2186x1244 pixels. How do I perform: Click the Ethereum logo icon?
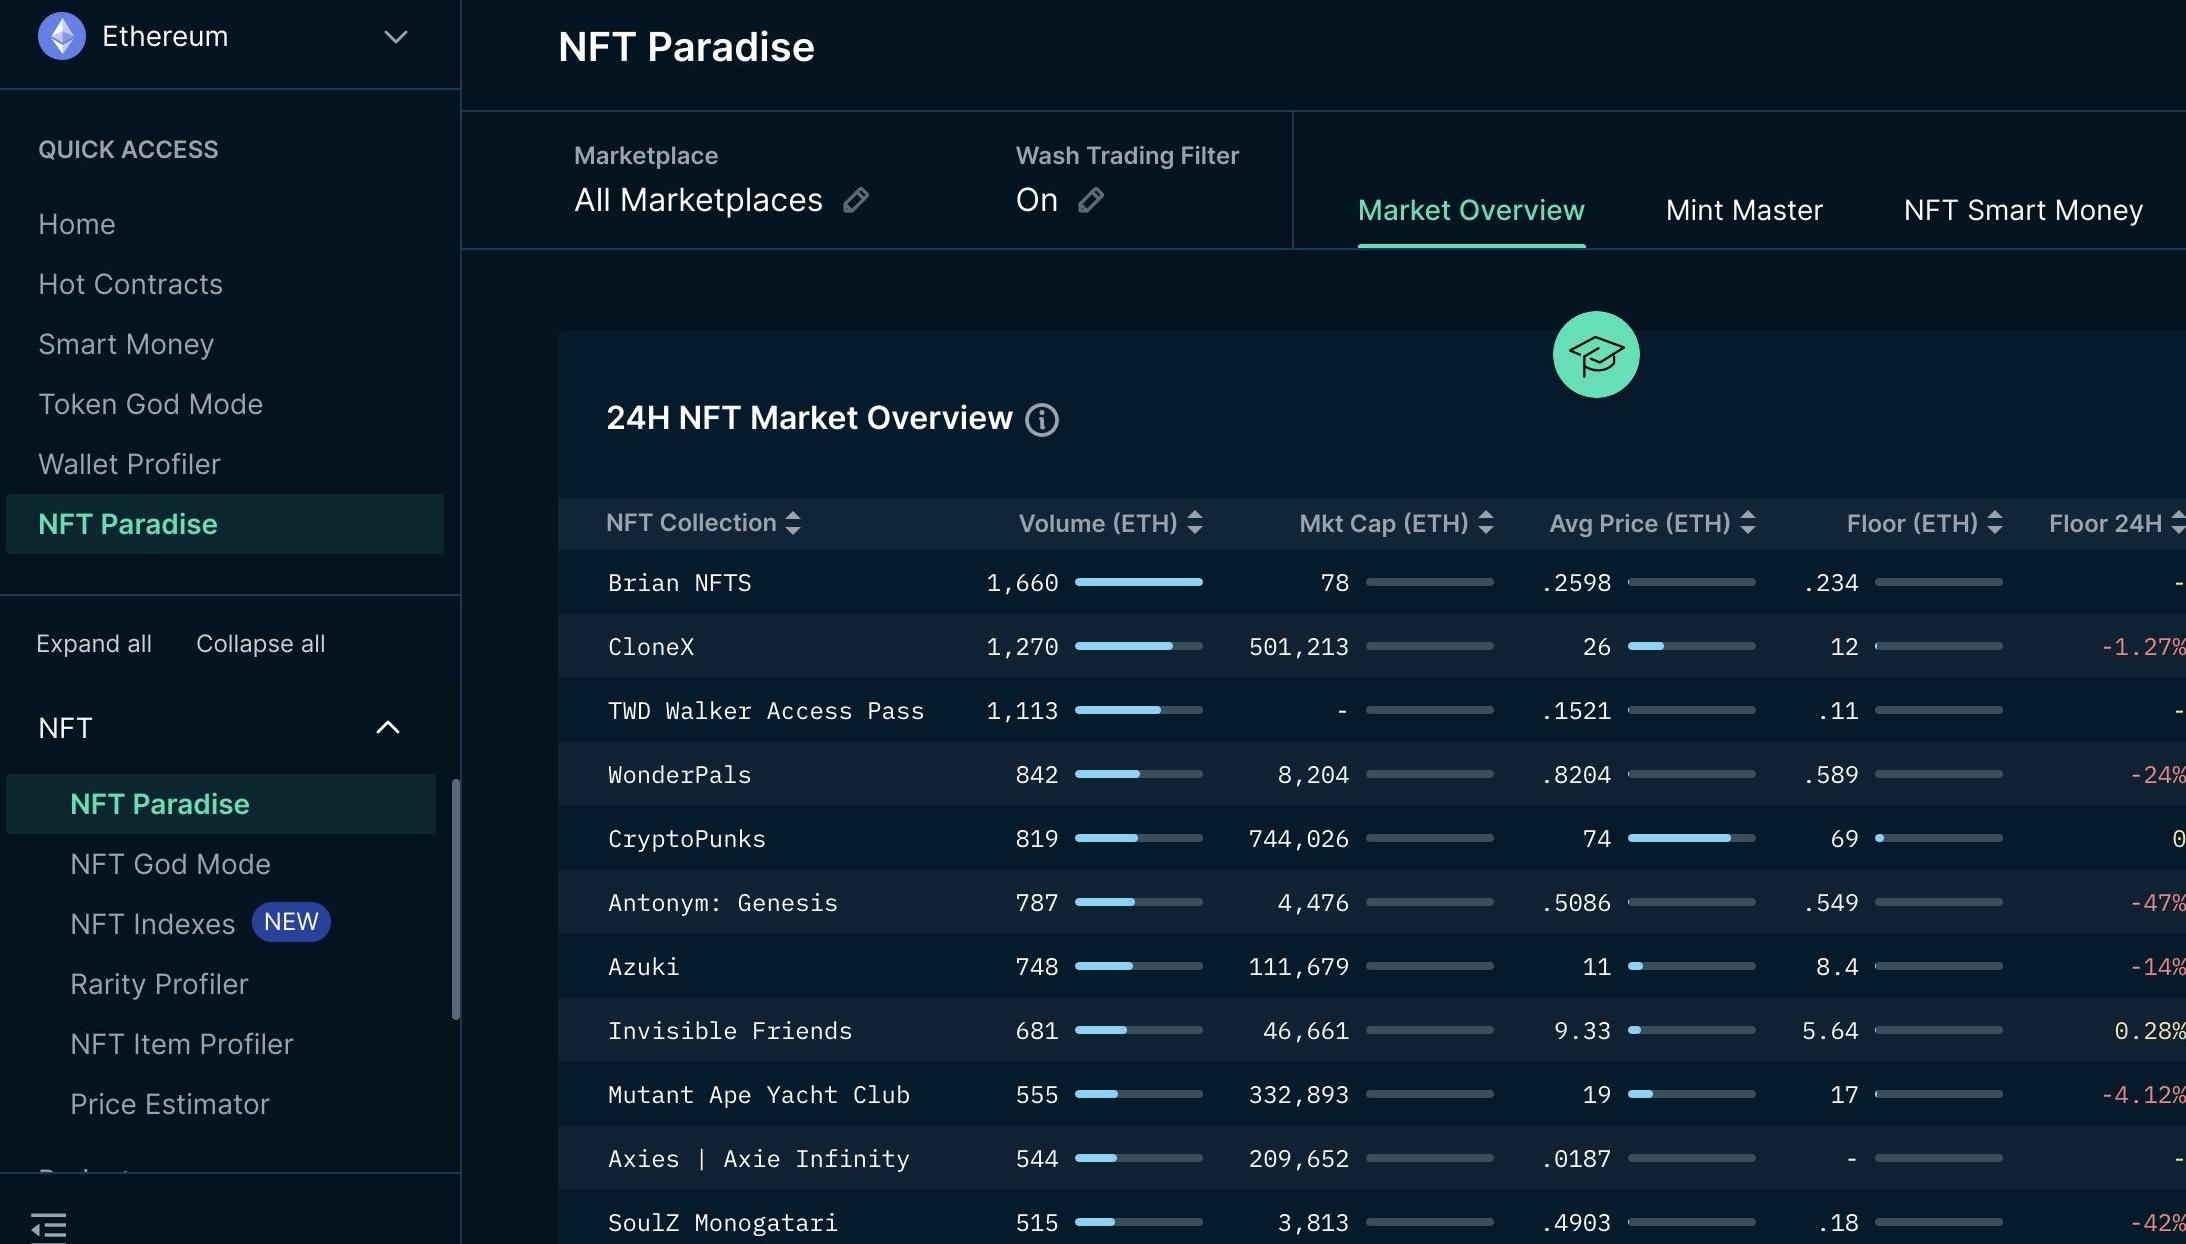tap(62, 36)
